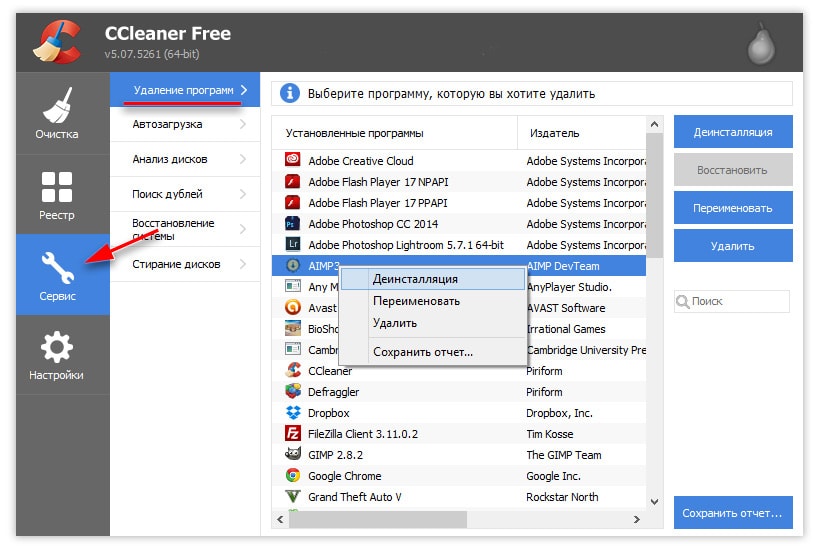This screenshot has height=552, width=820.
Task: Click the Деинсталляция button on the right
Action: [733, 132]
